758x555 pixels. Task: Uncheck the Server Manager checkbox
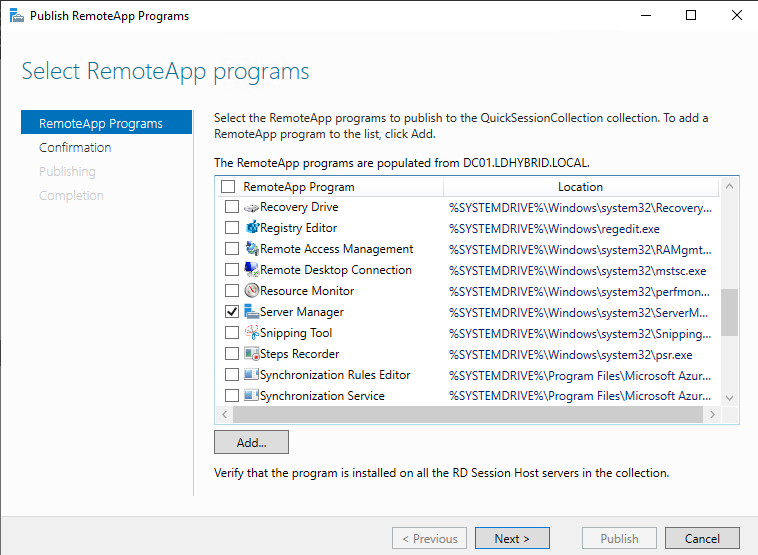click(232, 312)
